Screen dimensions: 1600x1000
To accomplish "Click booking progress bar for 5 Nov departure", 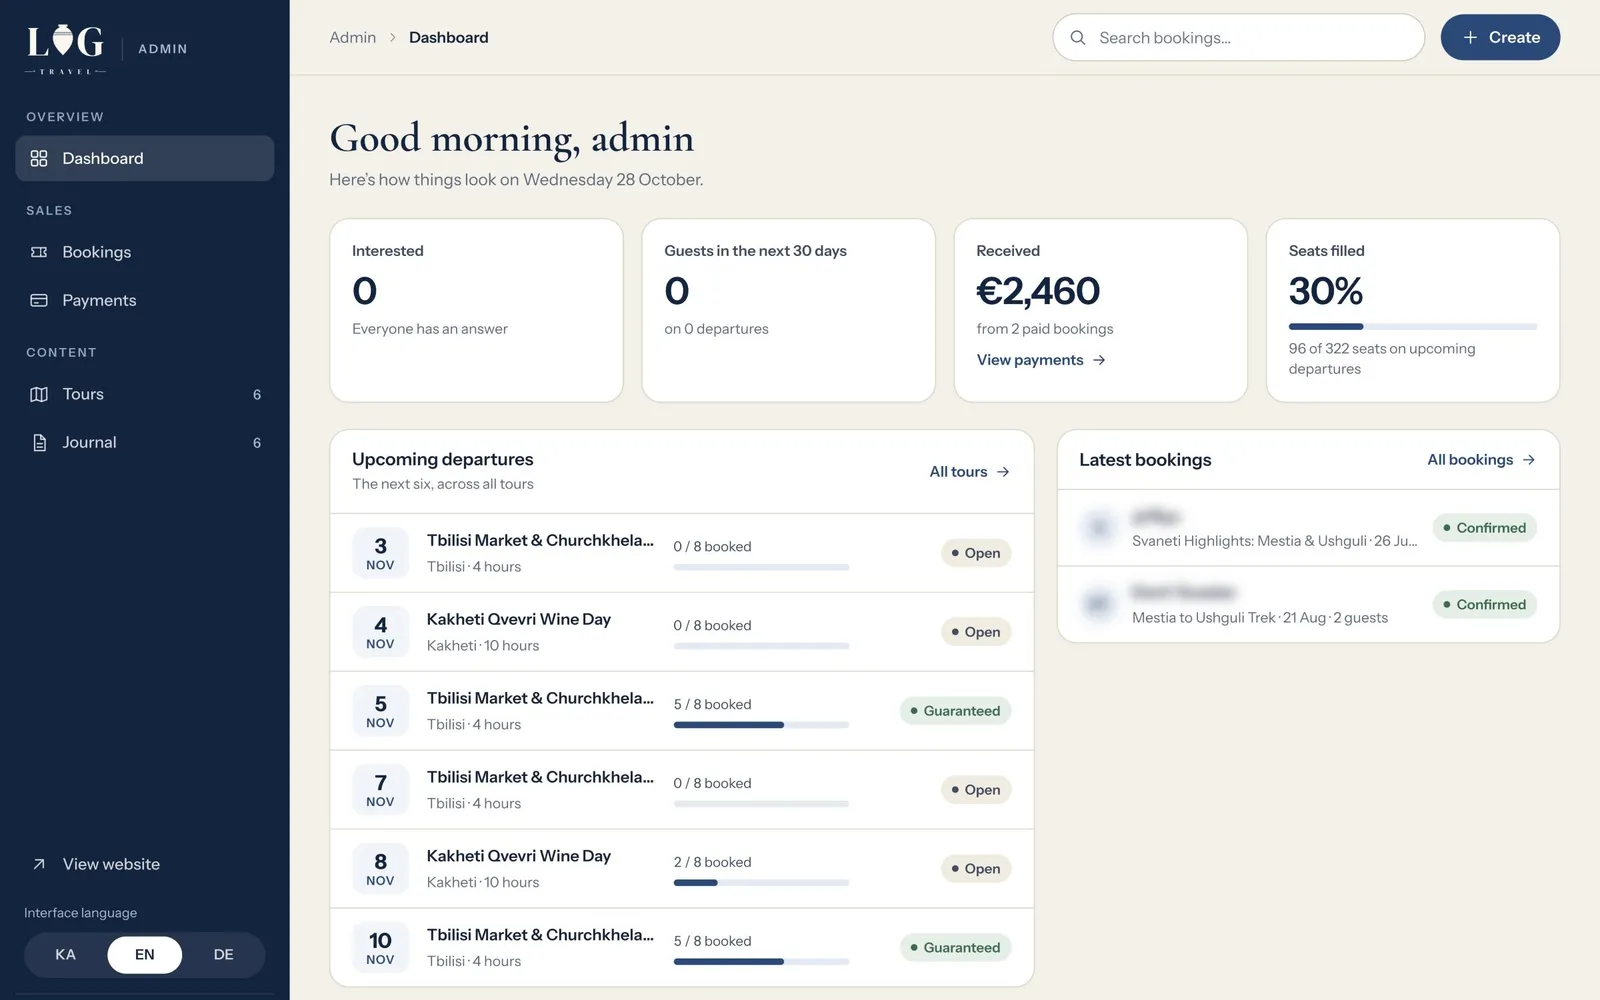I will tap(761, 725).
